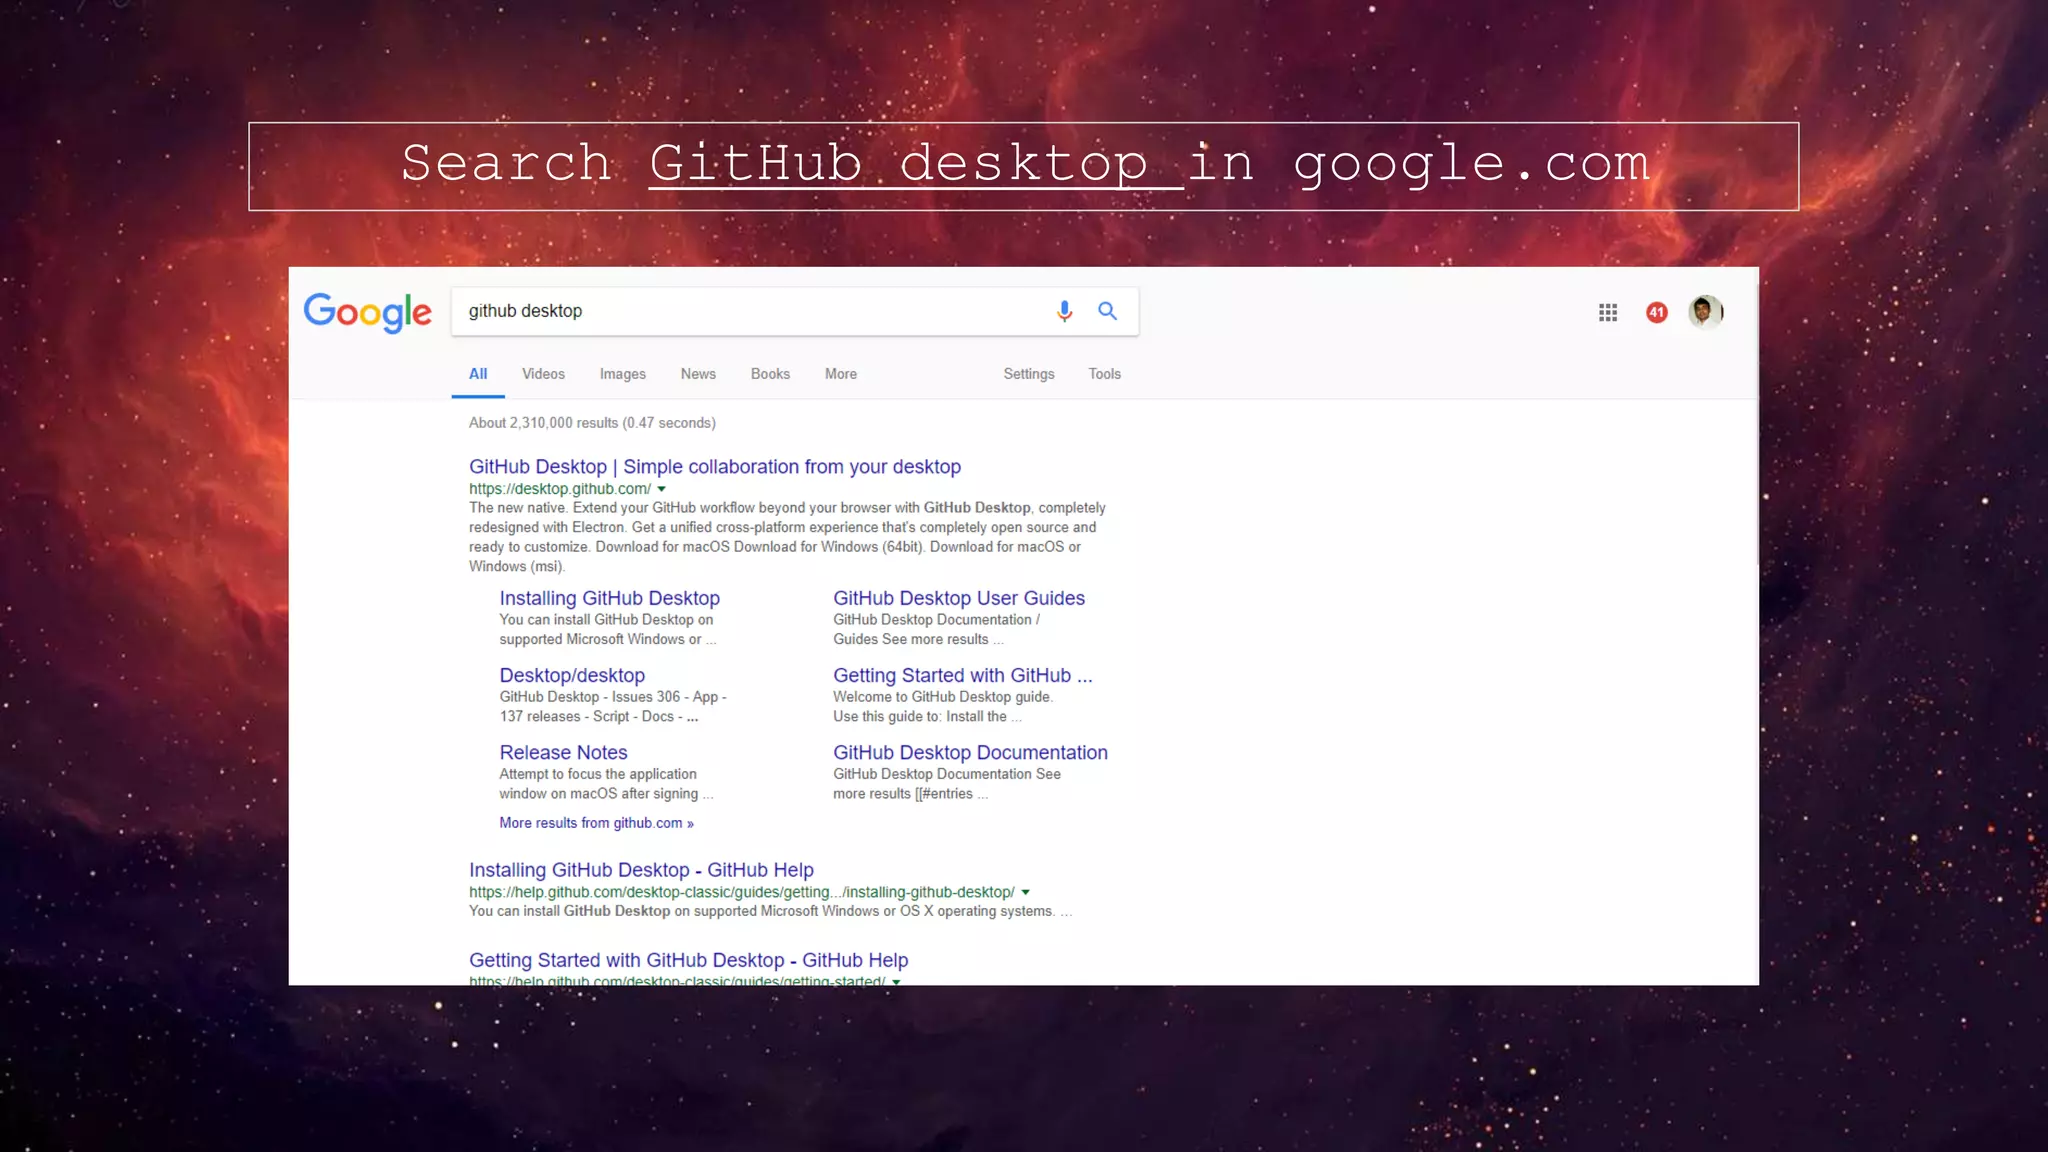
Task: Expand the arrow next to desktop.github.com URL
Action: [661, 489]
